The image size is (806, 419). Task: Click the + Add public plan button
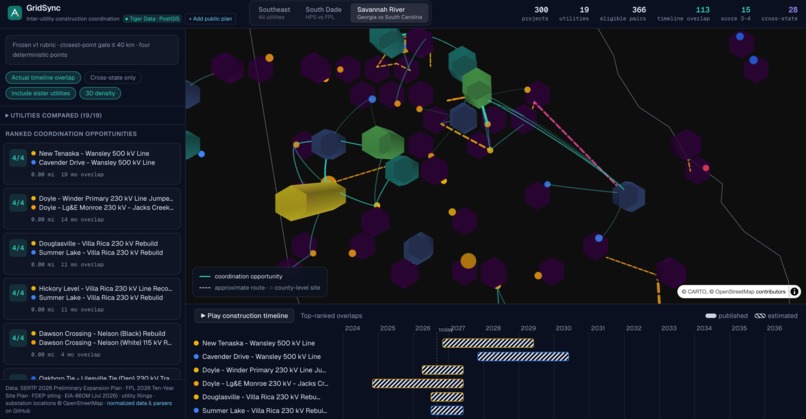(210, 19)
